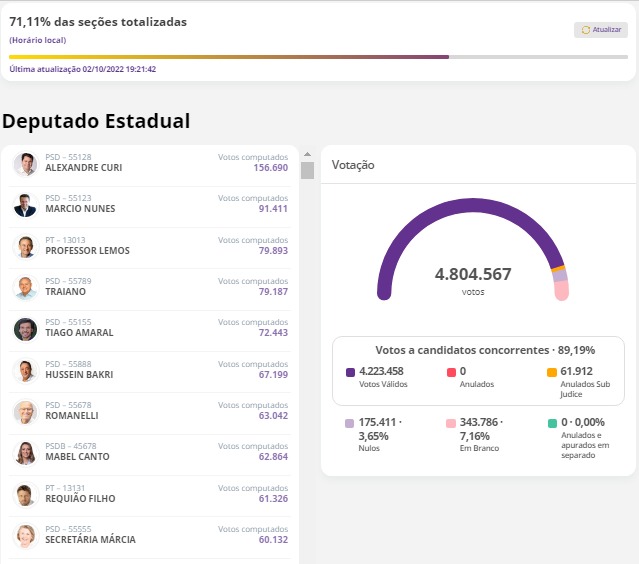Select Professor Lemos' avatar picture

[x=25, y=247]
